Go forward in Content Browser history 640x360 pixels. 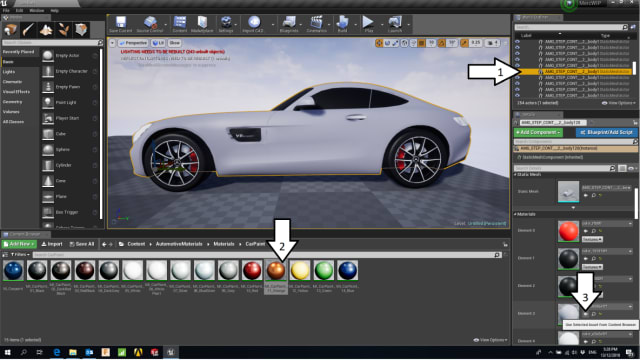(111, 244)
